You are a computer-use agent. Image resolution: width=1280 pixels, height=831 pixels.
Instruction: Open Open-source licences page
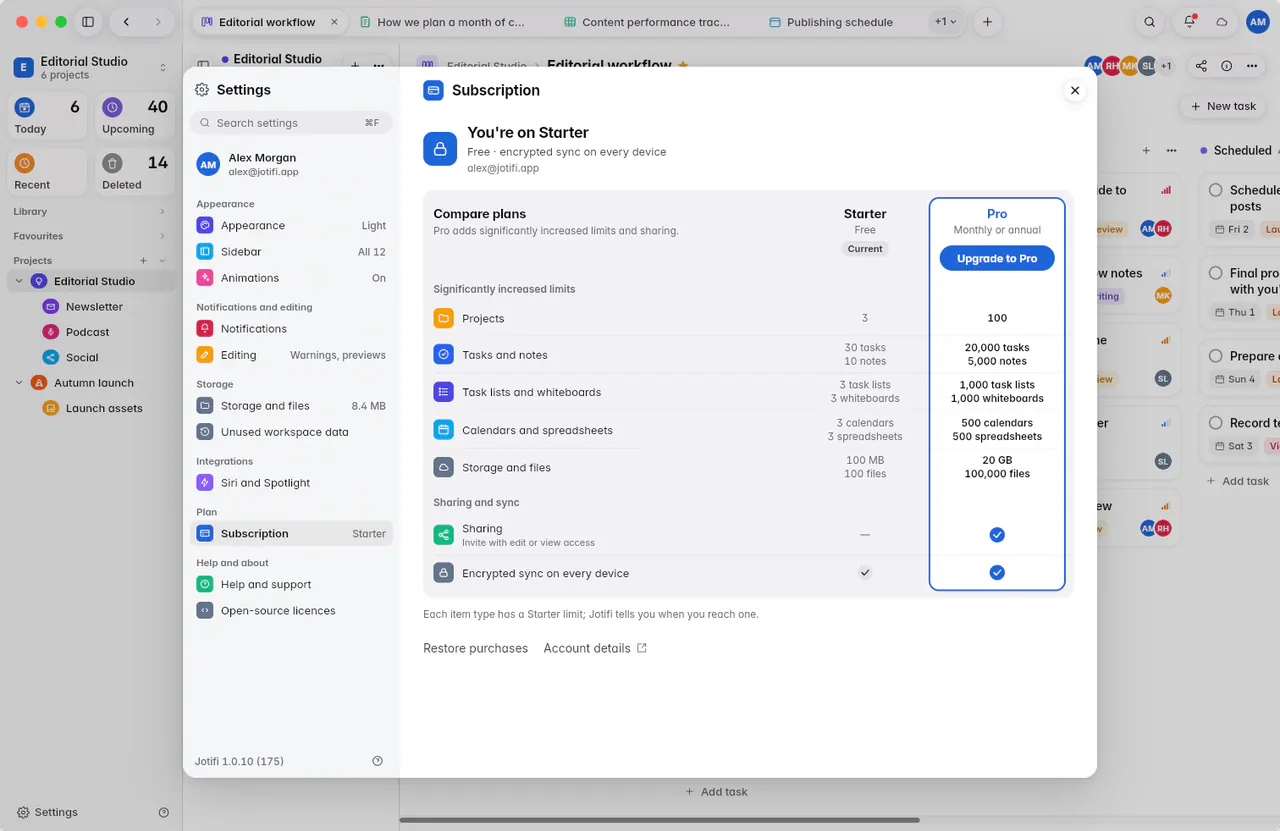pyautogui.click(x=291, y=611)
